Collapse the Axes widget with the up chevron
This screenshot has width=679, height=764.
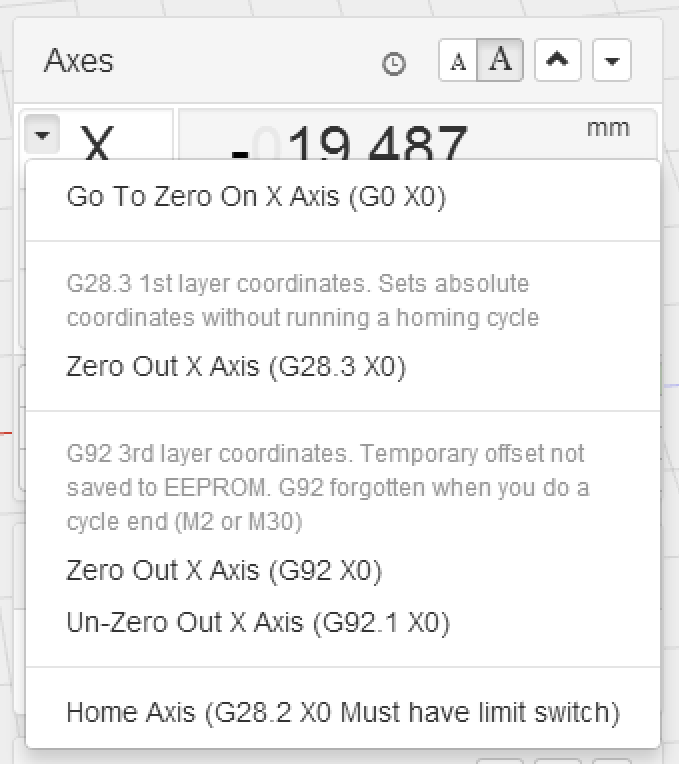pos(558,61)
